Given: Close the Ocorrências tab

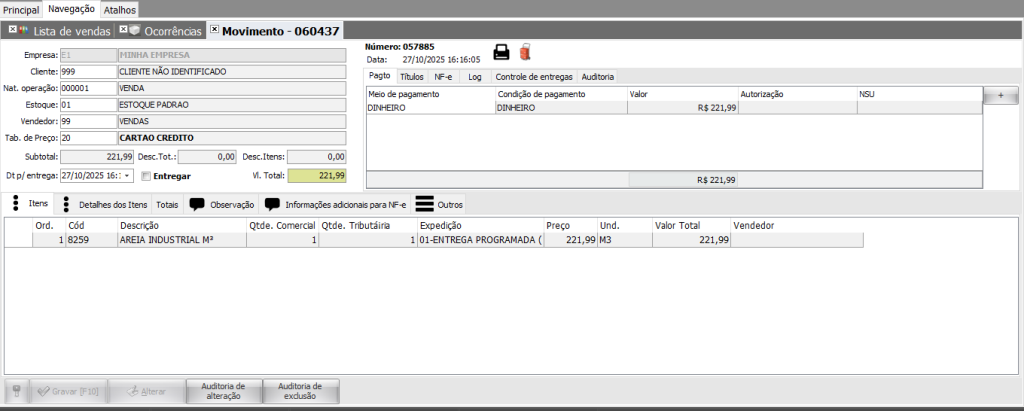Looking at the screenshot, I should [122, 30].
